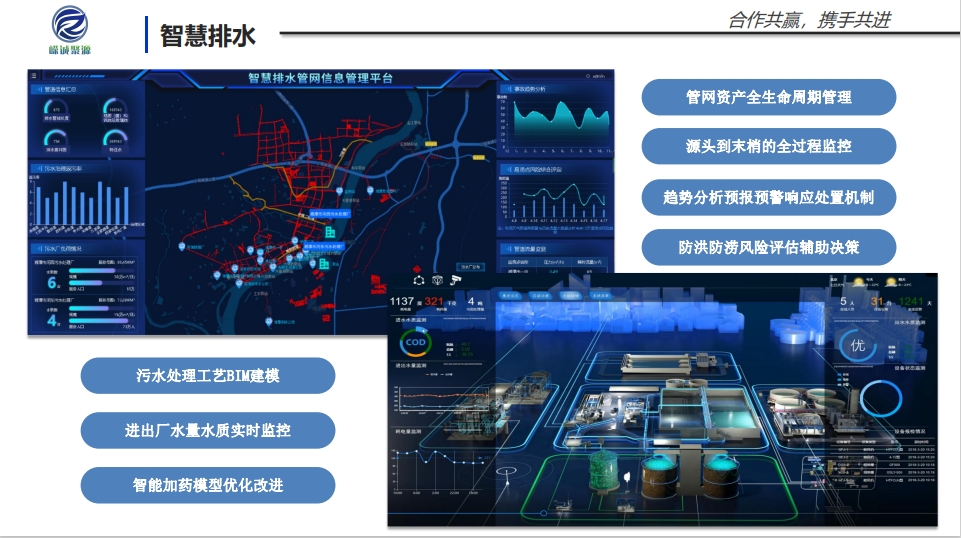Click the COD water quality gauge

[x=415, y=343]
